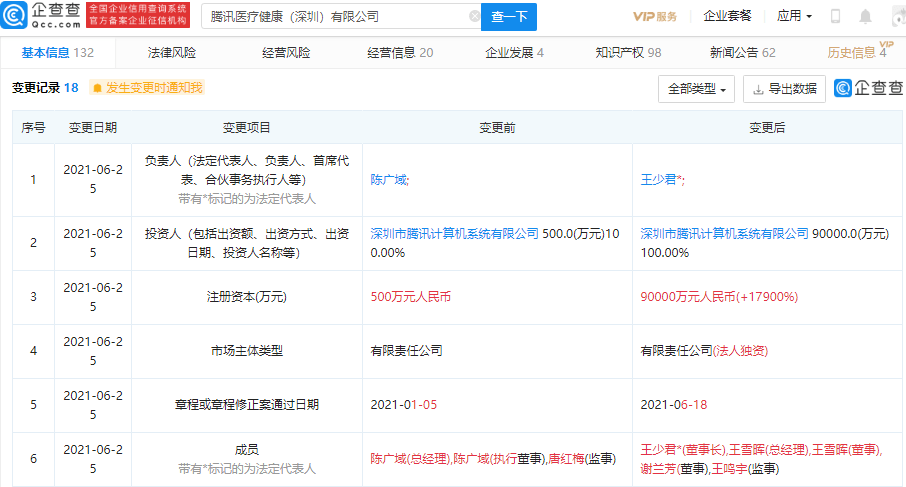Click 90000万元人民币(+17900%) cell text
Viewport: 906px width, 487px height.
click(x=719, y=297)
